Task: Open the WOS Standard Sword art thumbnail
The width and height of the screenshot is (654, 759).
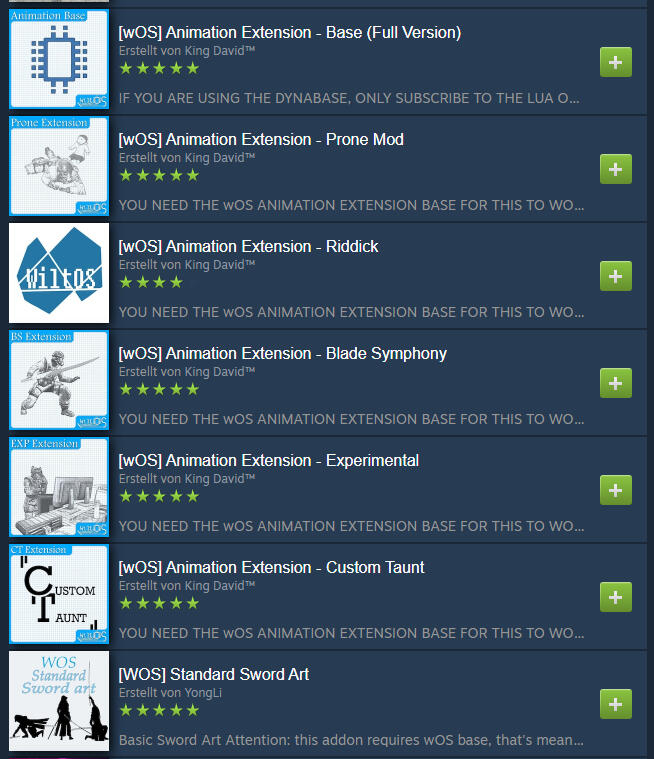Action: 59,701
